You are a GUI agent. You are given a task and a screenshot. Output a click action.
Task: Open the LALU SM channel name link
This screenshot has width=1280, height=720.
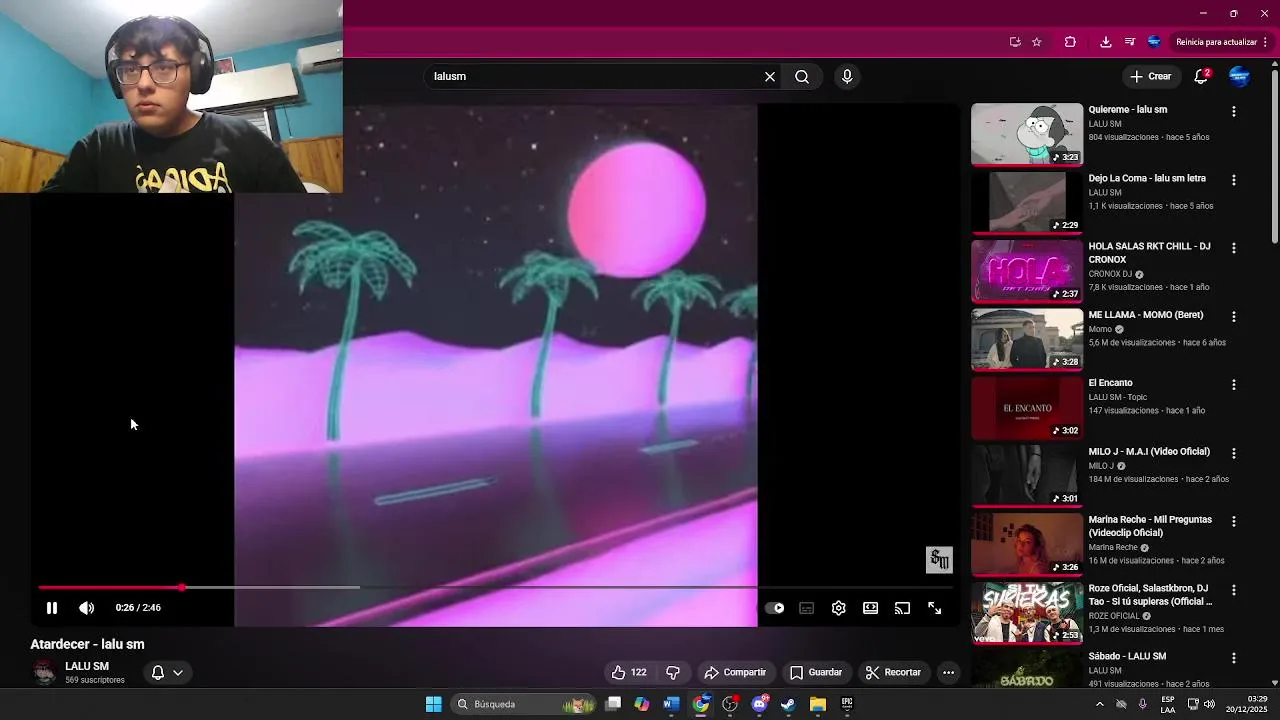click(87, 666)
